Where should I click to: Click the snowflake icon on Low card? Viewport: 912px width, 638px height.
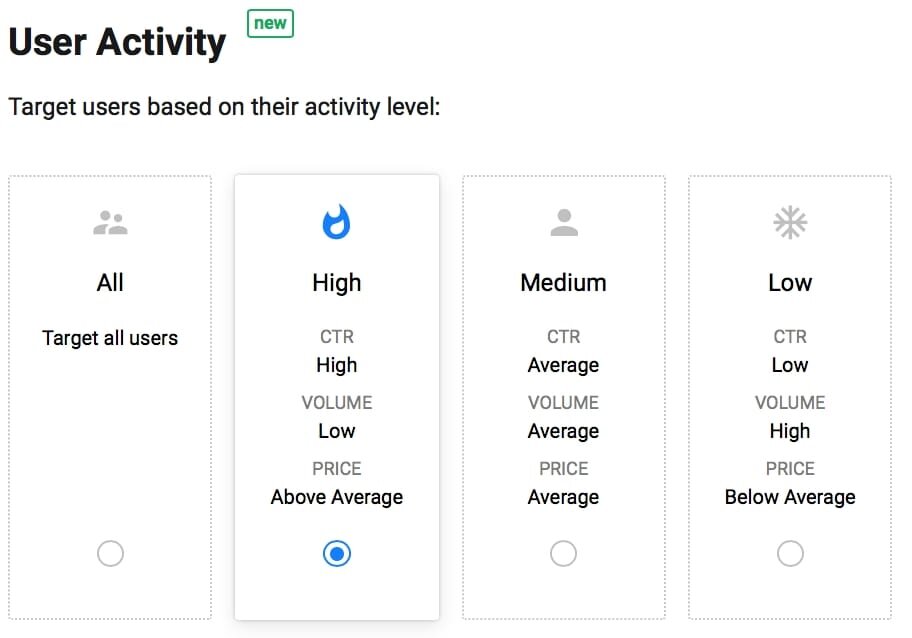click(x=790, y=222)
